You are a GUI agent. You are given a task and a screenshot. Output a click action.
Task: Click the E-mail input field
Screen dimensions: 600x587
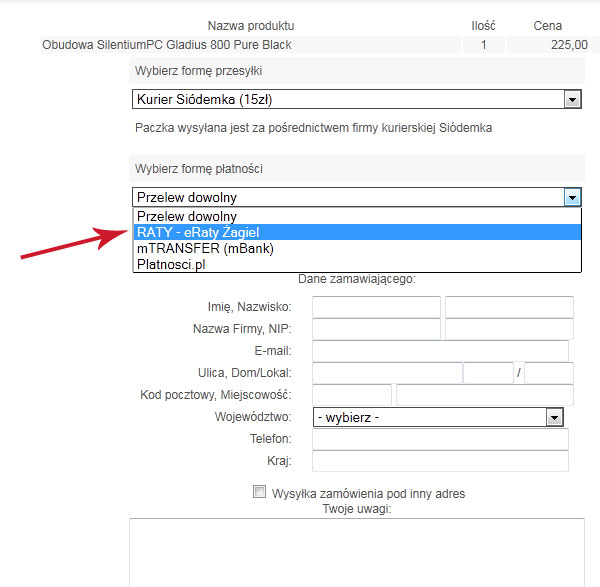440,351
